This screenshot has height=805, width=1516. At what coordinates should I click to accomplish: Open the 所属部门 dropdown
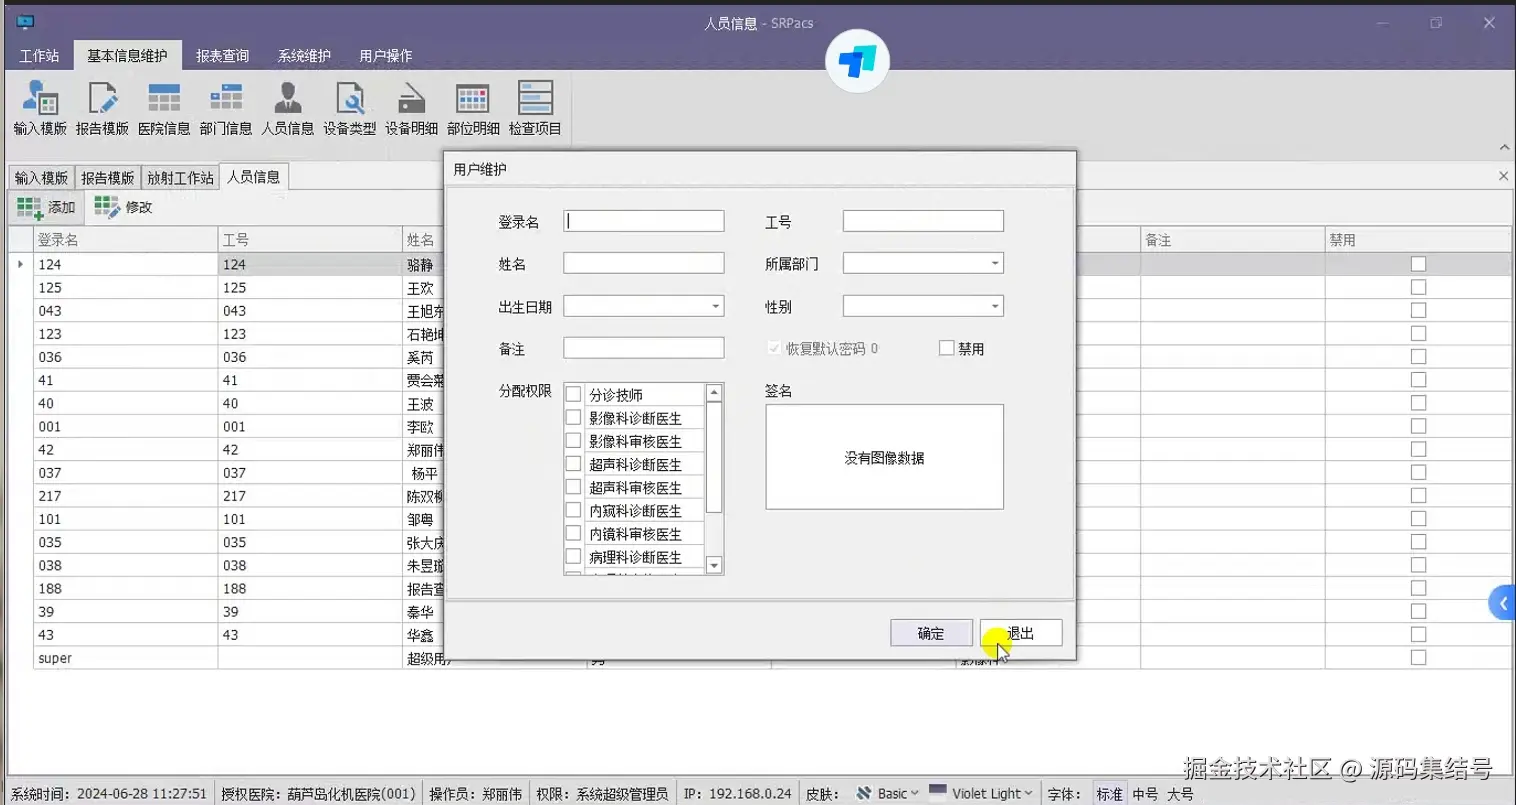995,263
